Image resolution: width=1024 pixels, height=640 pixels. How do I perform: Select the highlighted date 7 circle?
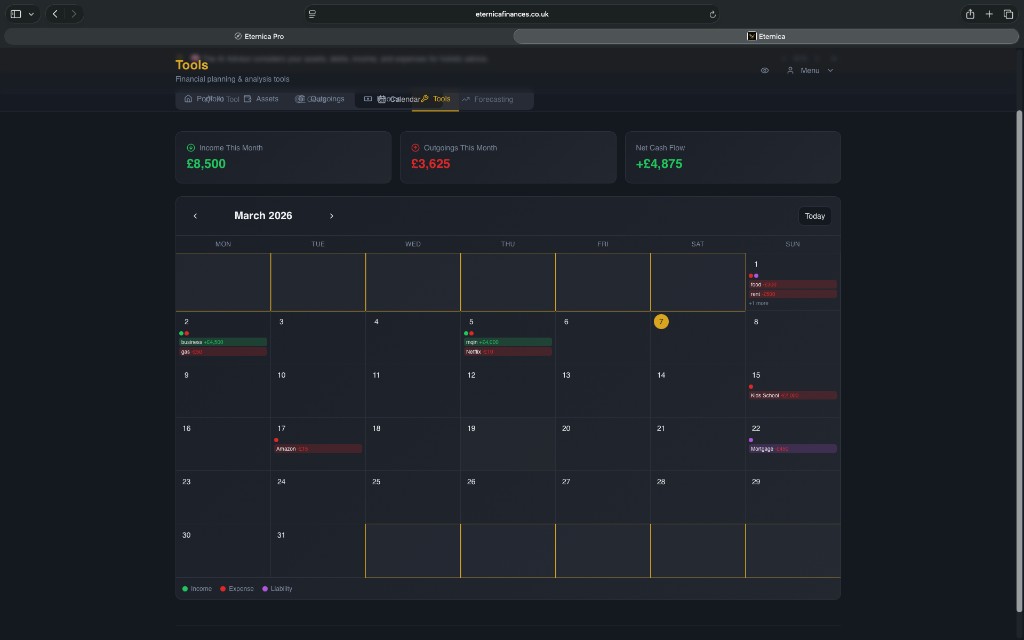coord(661,321)
